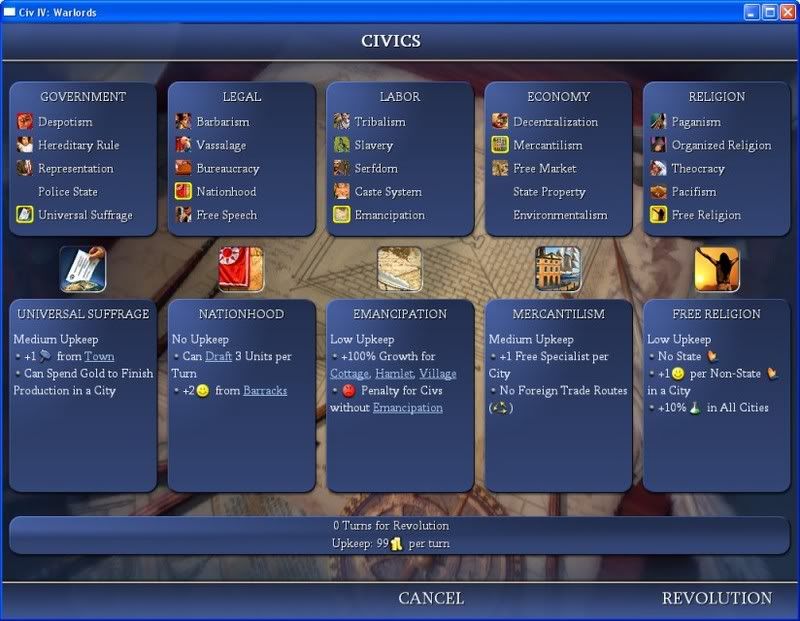Select the Police State civic
Screen dimensions: 800x621
pyautogui.click(x=68, y=192)
